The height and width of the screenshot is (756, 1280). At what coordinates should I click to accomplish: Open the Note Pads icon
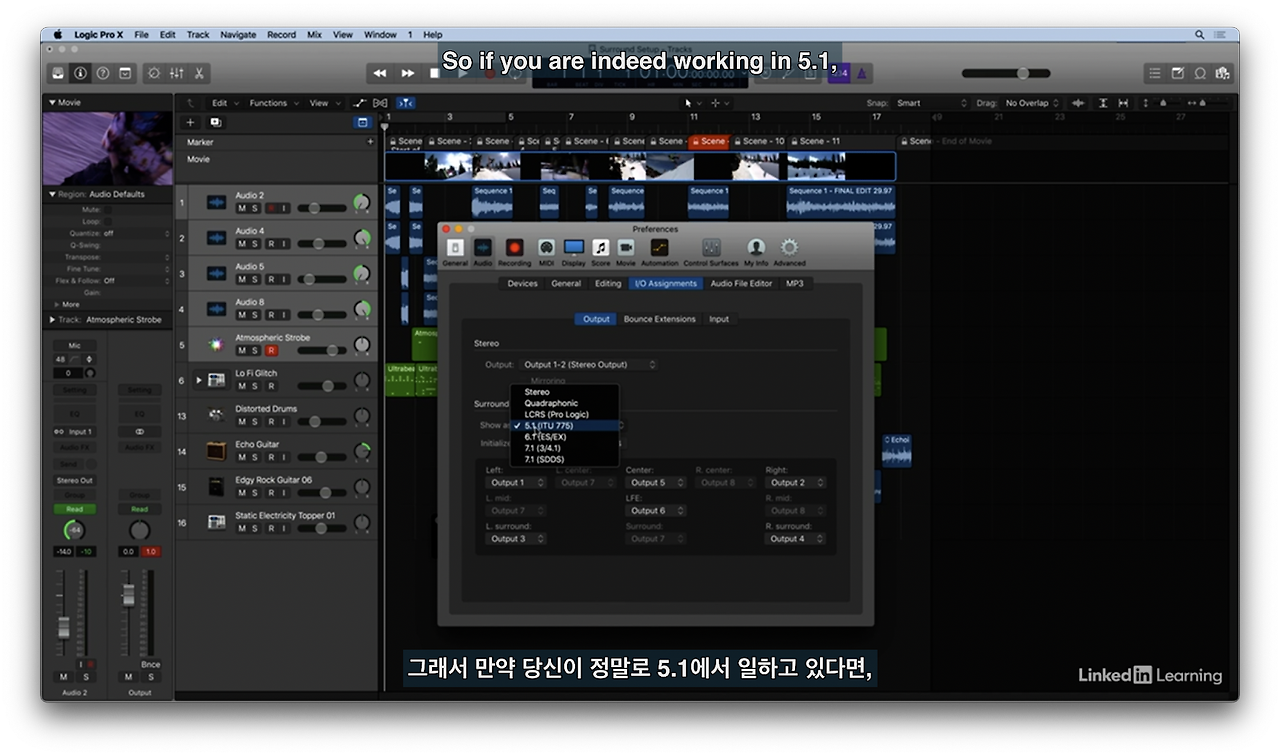1177,73
